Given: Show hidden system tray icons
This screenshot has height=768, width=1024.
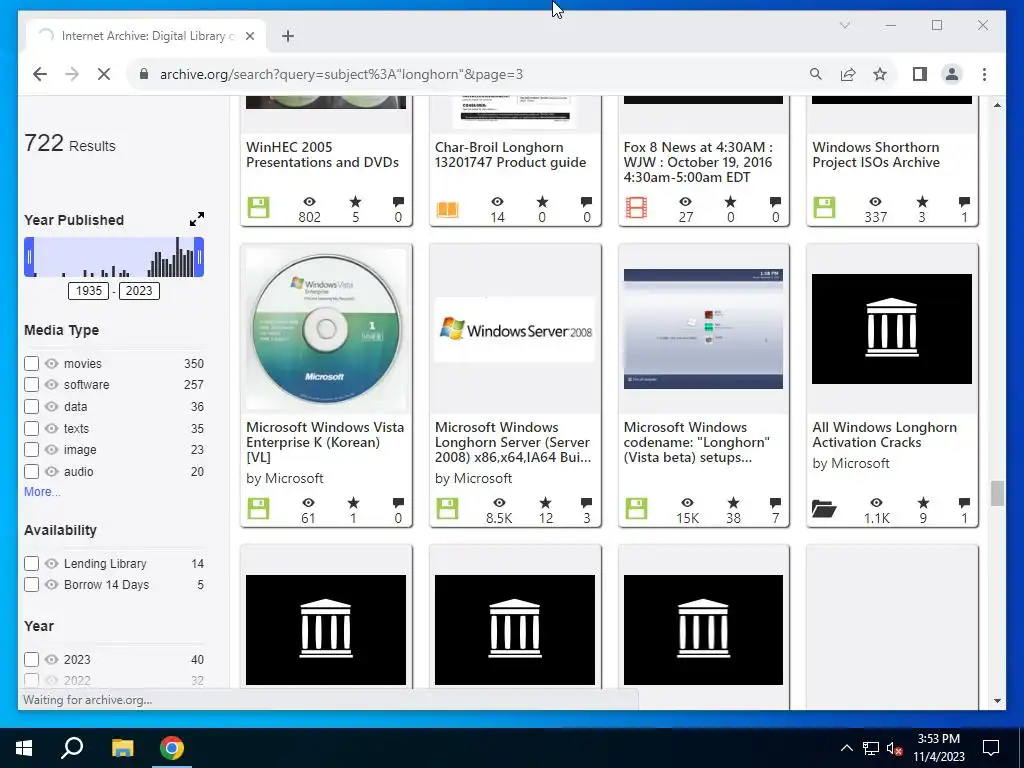Looking at the screenshot, I should [x=846, y=748].
